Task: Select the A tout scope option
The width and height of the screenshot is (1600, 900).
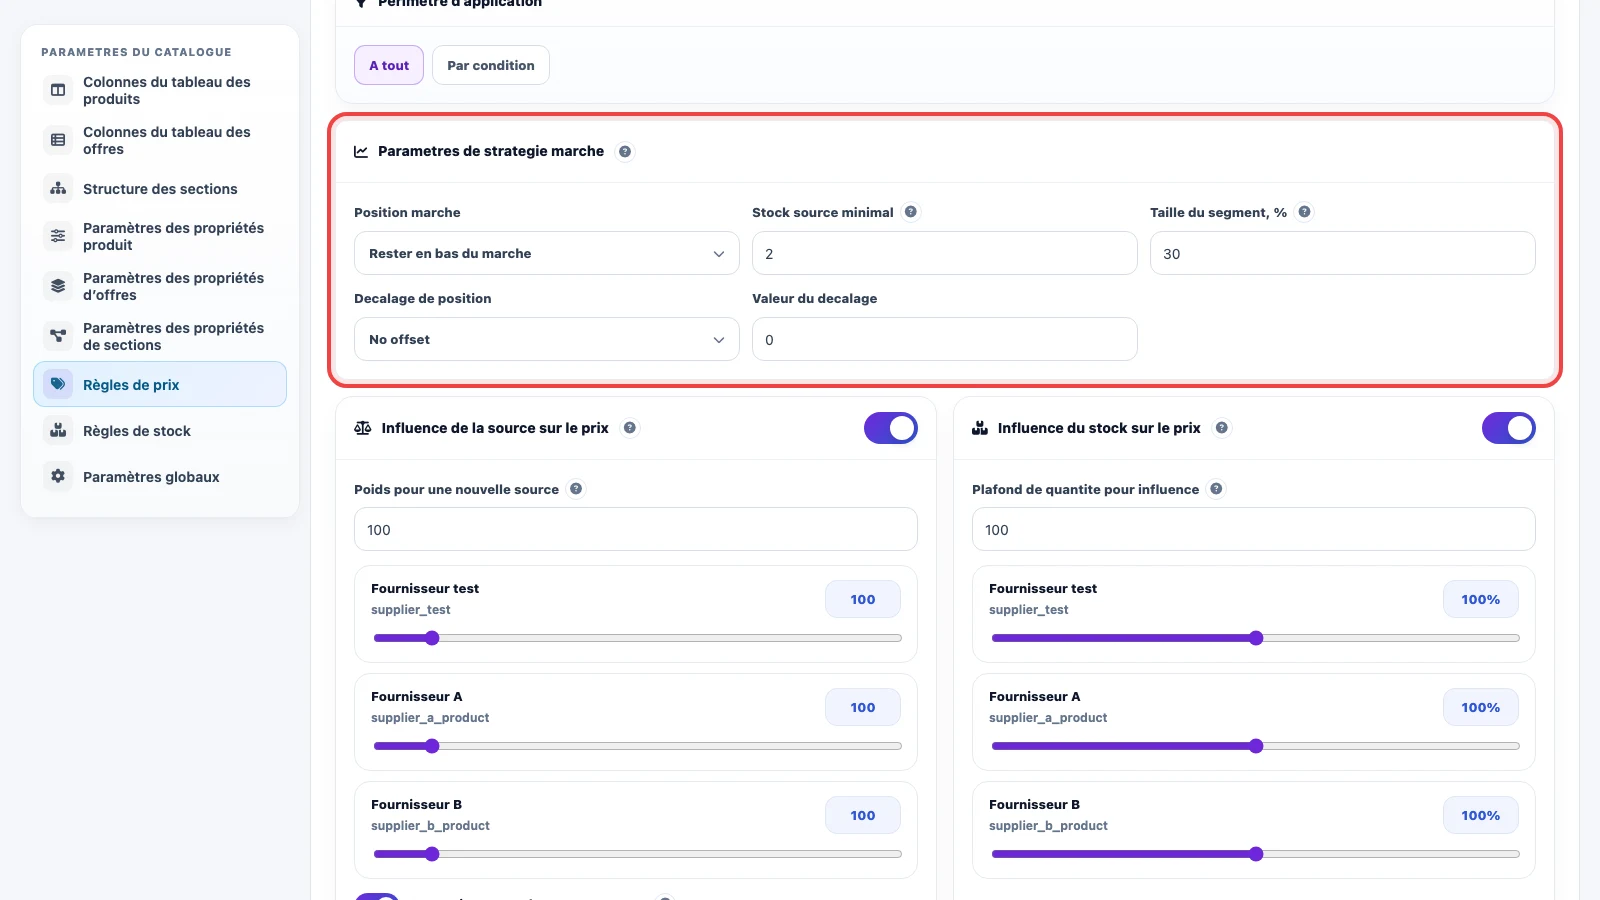Action: [x=389, y=65]
